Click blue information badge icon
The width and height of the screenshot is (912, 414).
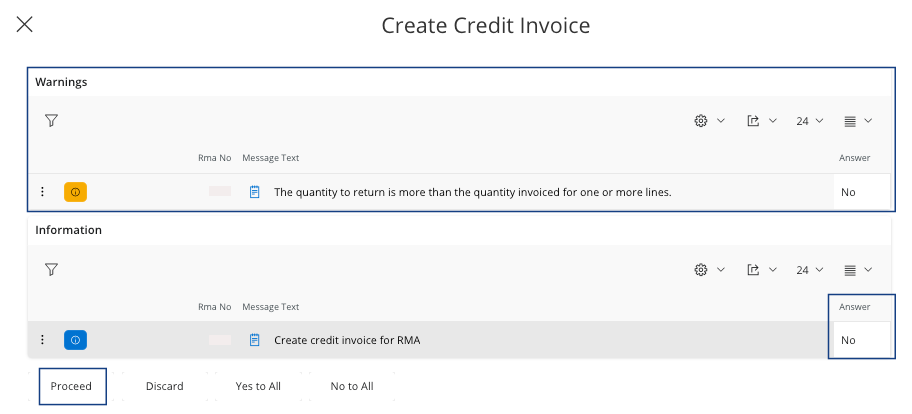pyautogui.click(x=75, y=340)
